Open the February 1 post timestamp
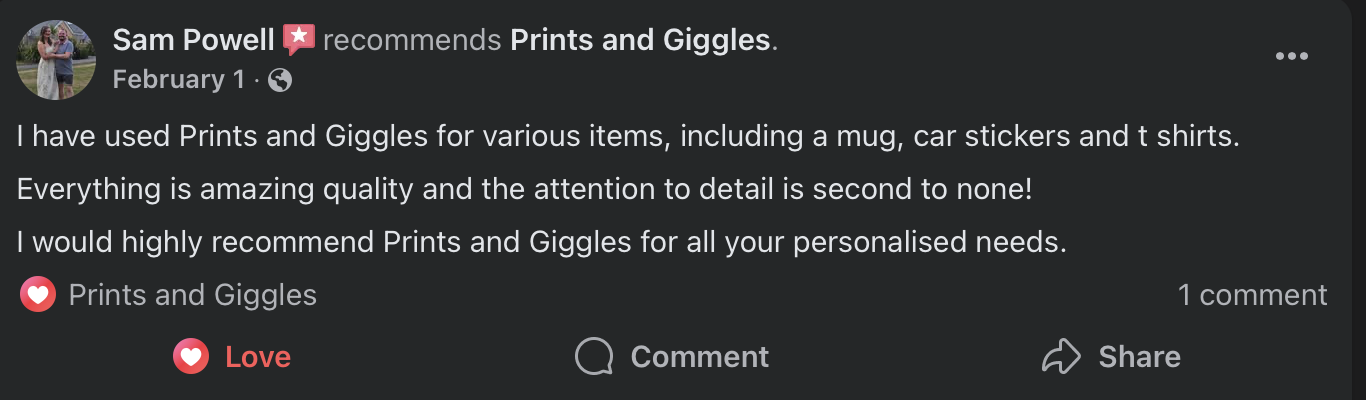Viewport: 1366px width, 400px height. pos(178,79)
